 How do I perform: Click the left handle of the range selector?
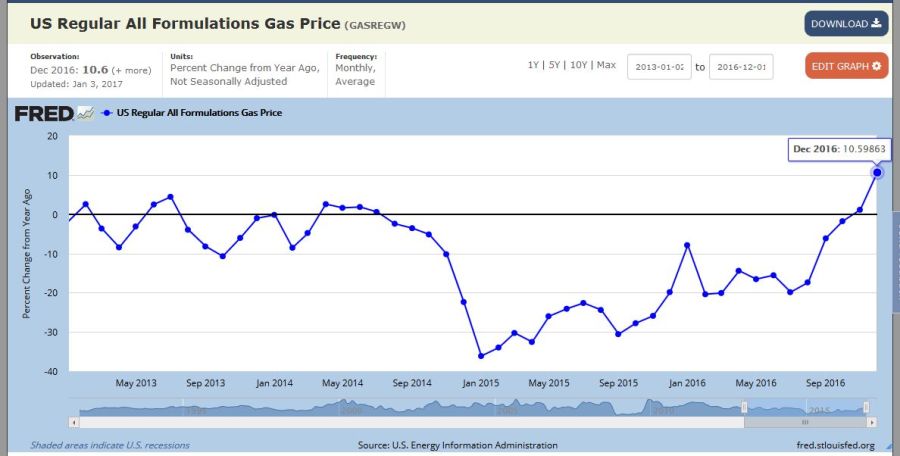click(744, 407)
